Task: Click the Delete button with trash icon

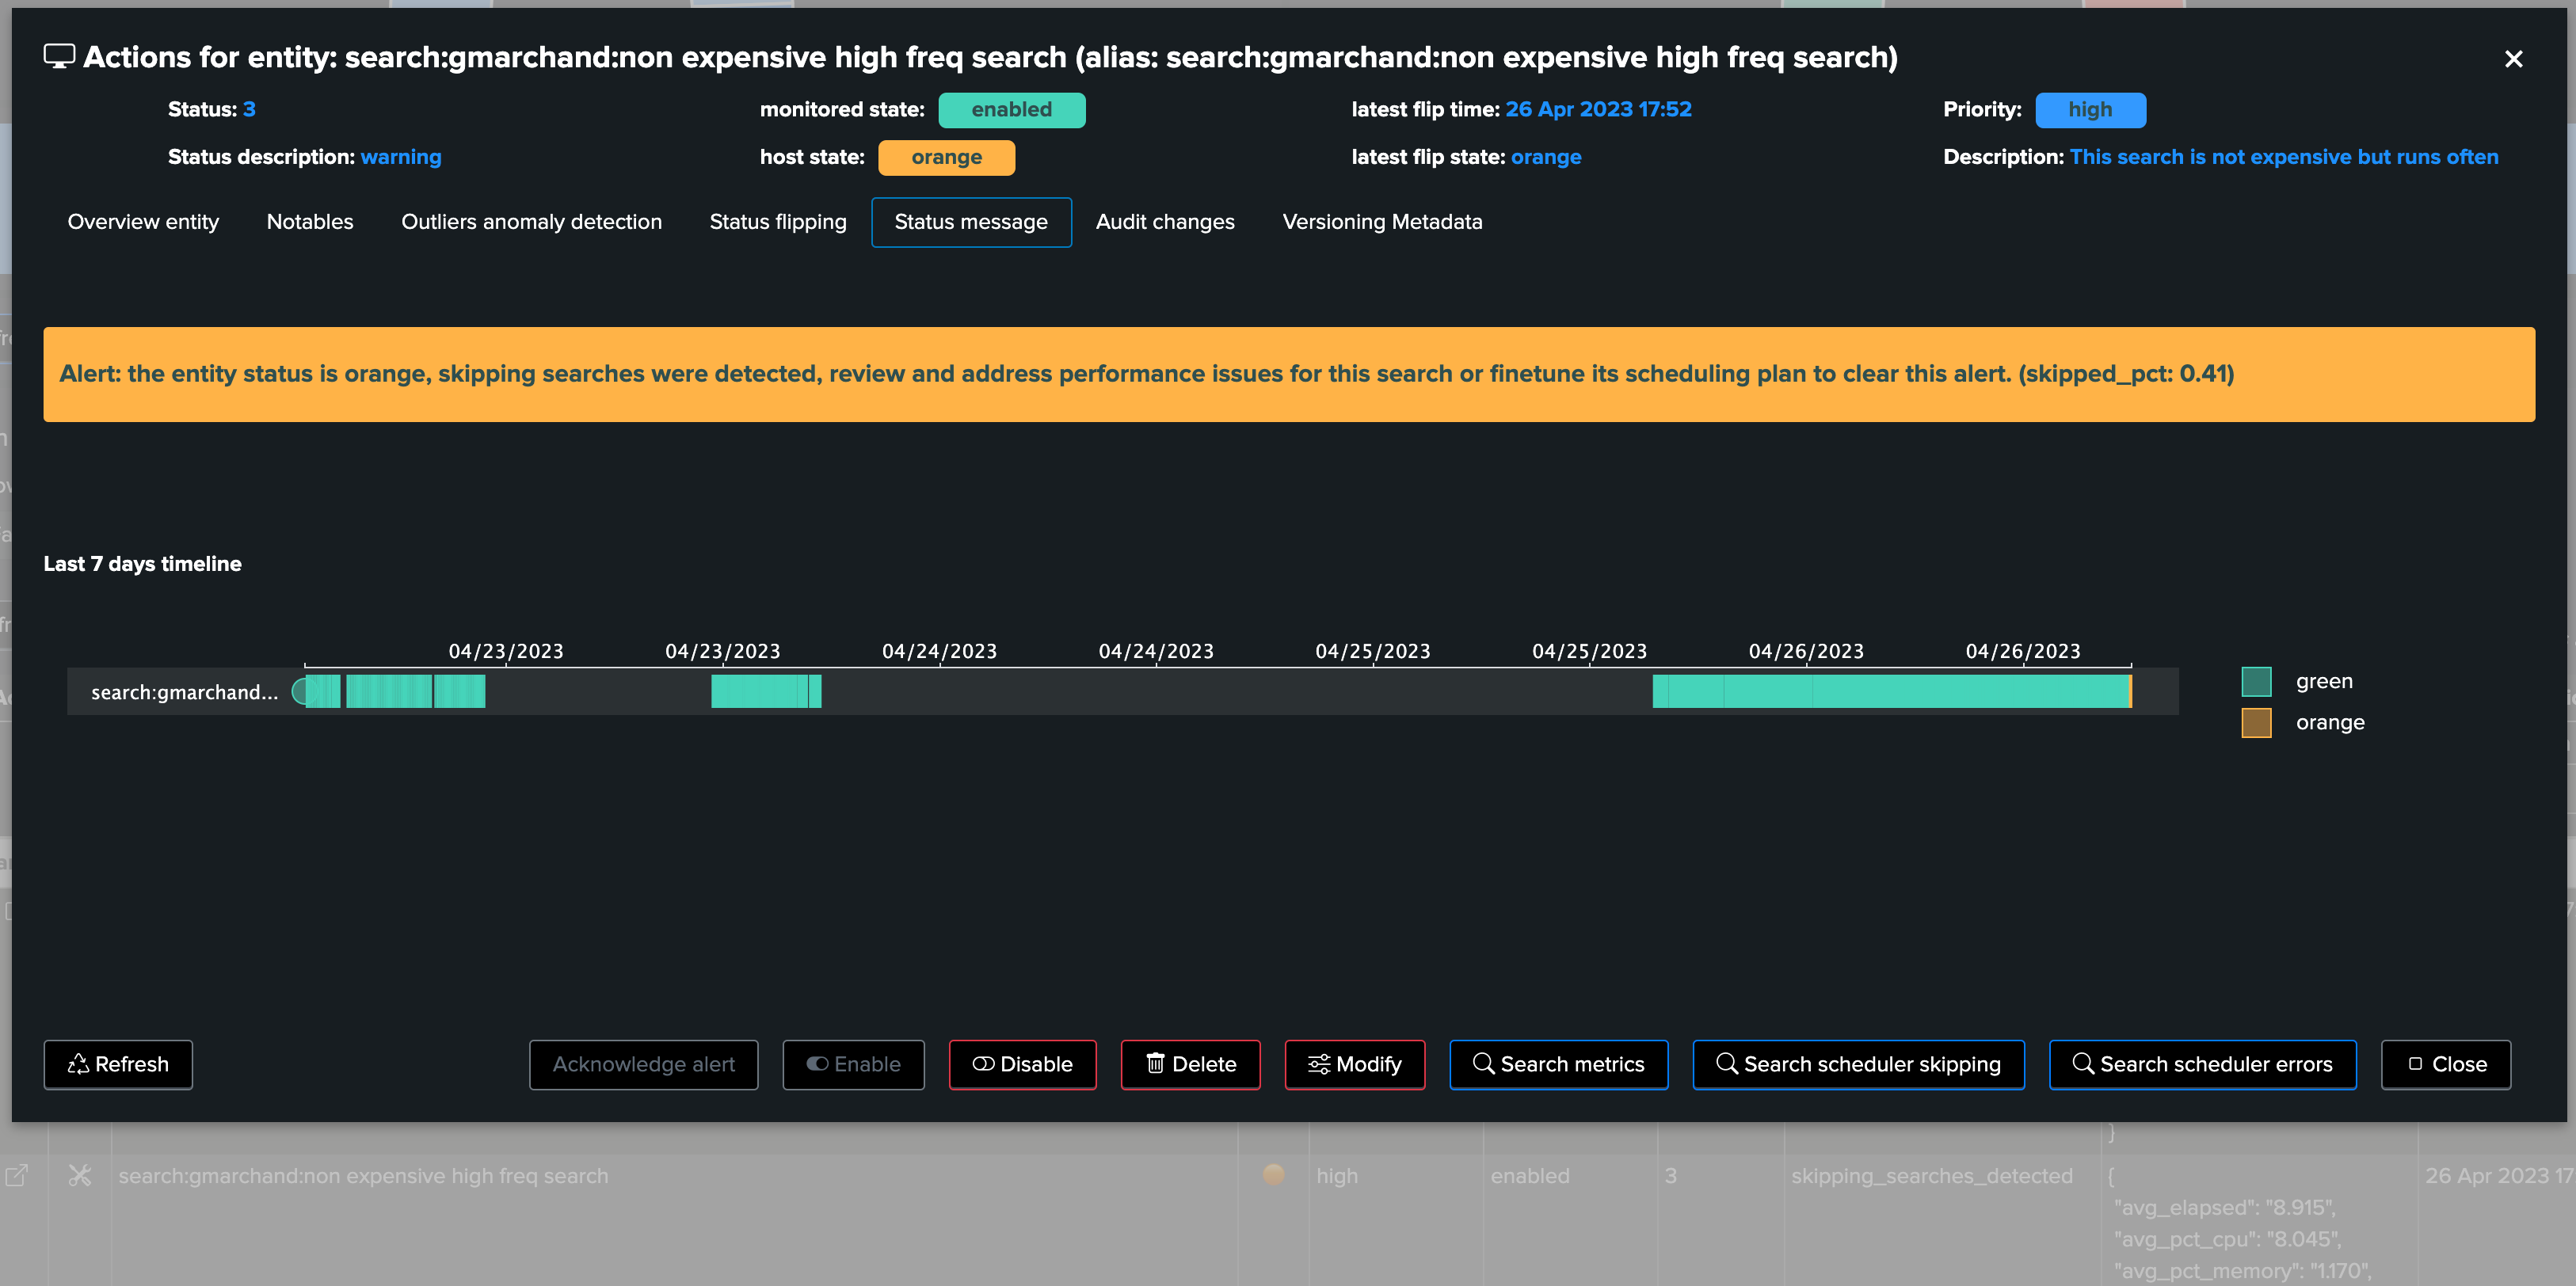Action: click(1190, 1064)
